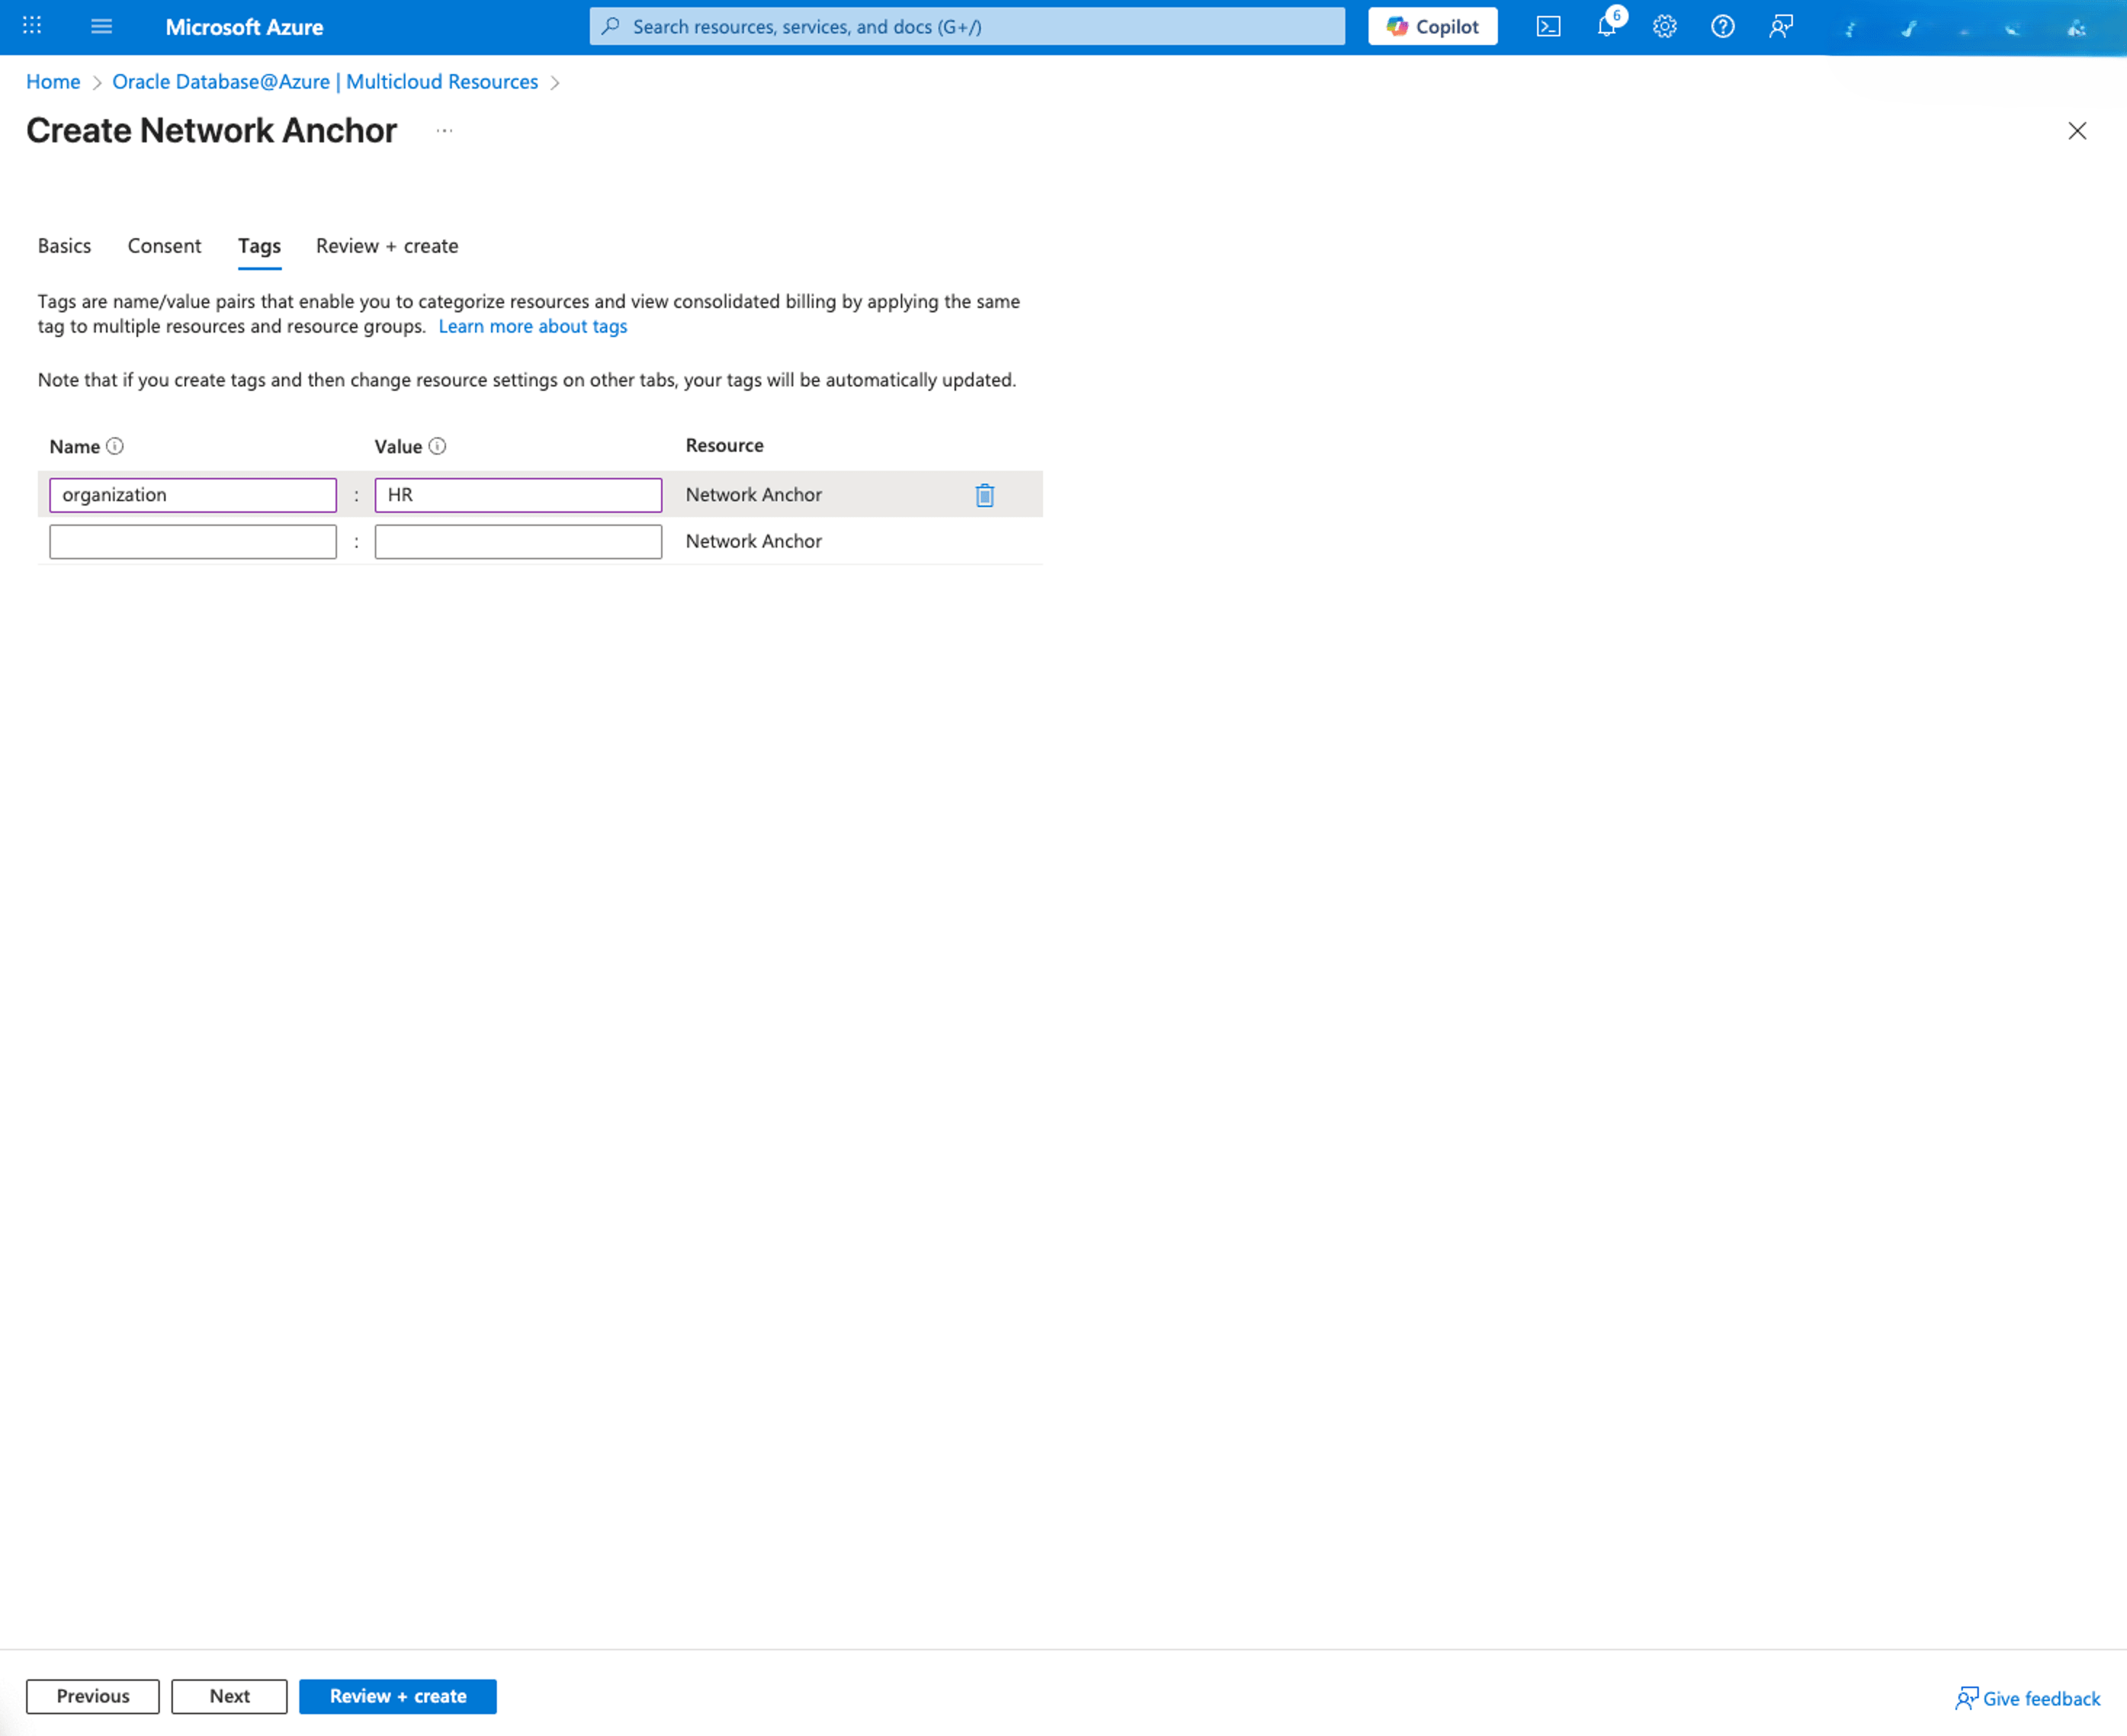Open the Cloud Shell terminal
This screenshot has width=2127, height=1736.
pyautogui.click(x=1548, y=27)
